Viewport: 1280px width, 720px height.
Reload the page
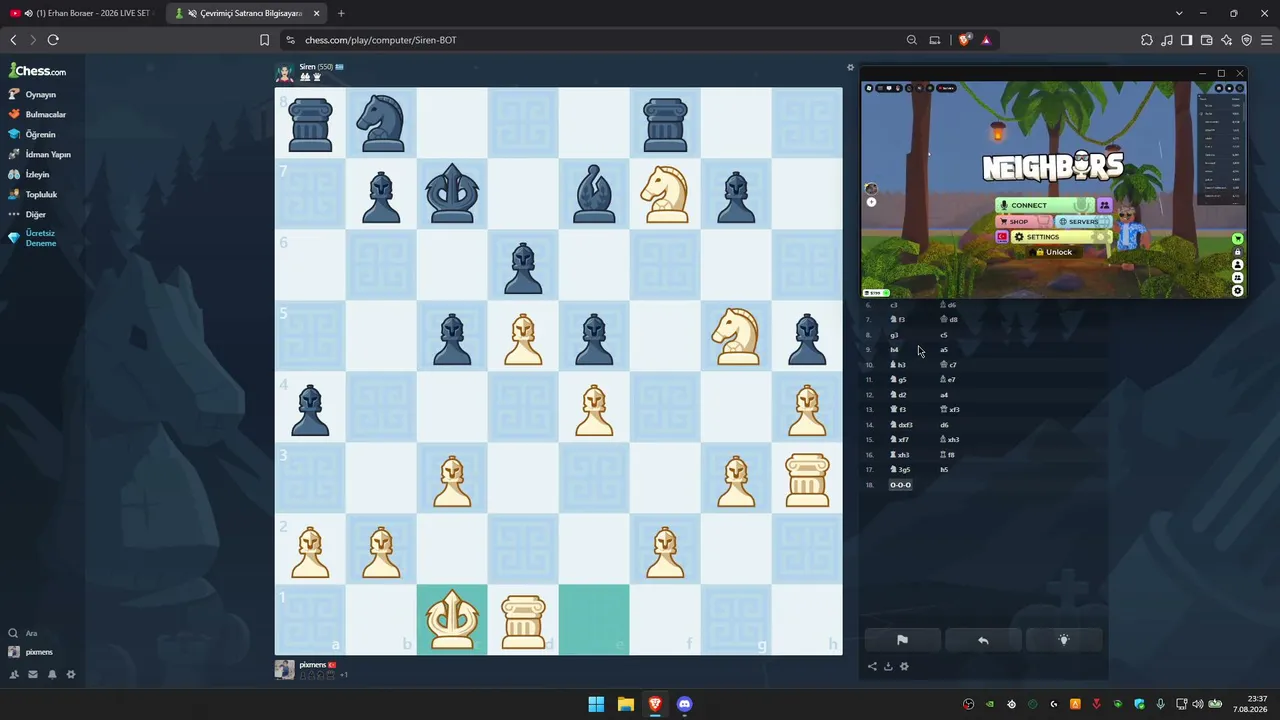click(x=53, y=40)
